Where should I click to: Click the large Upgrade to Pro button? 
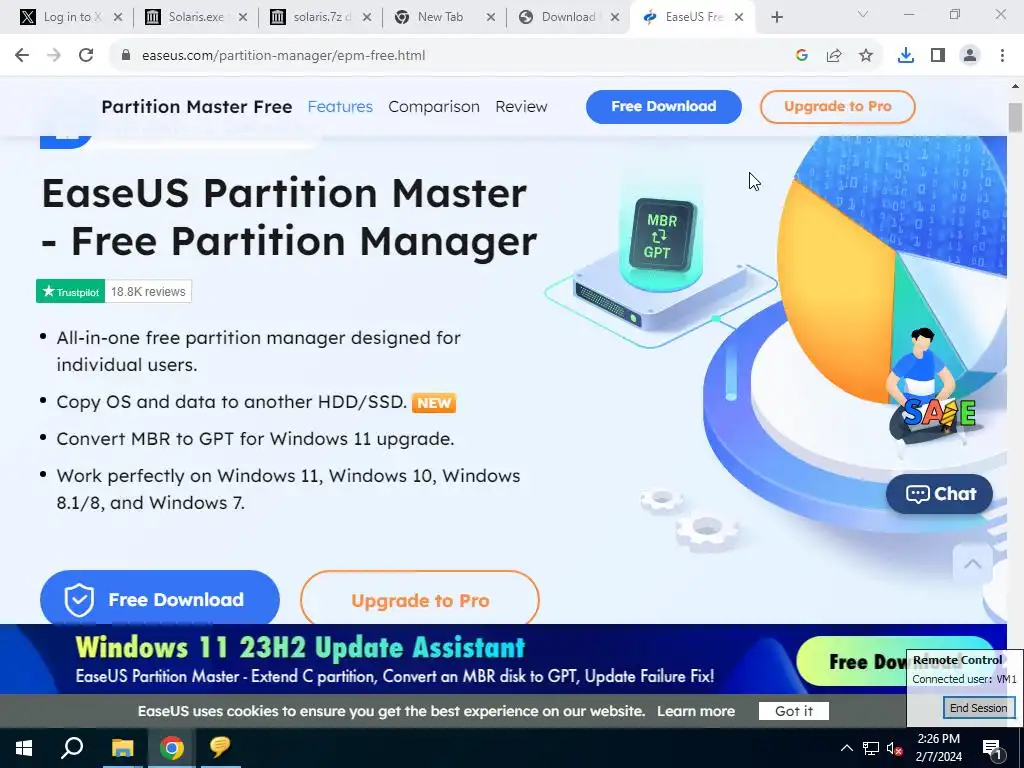pos(420,600)
